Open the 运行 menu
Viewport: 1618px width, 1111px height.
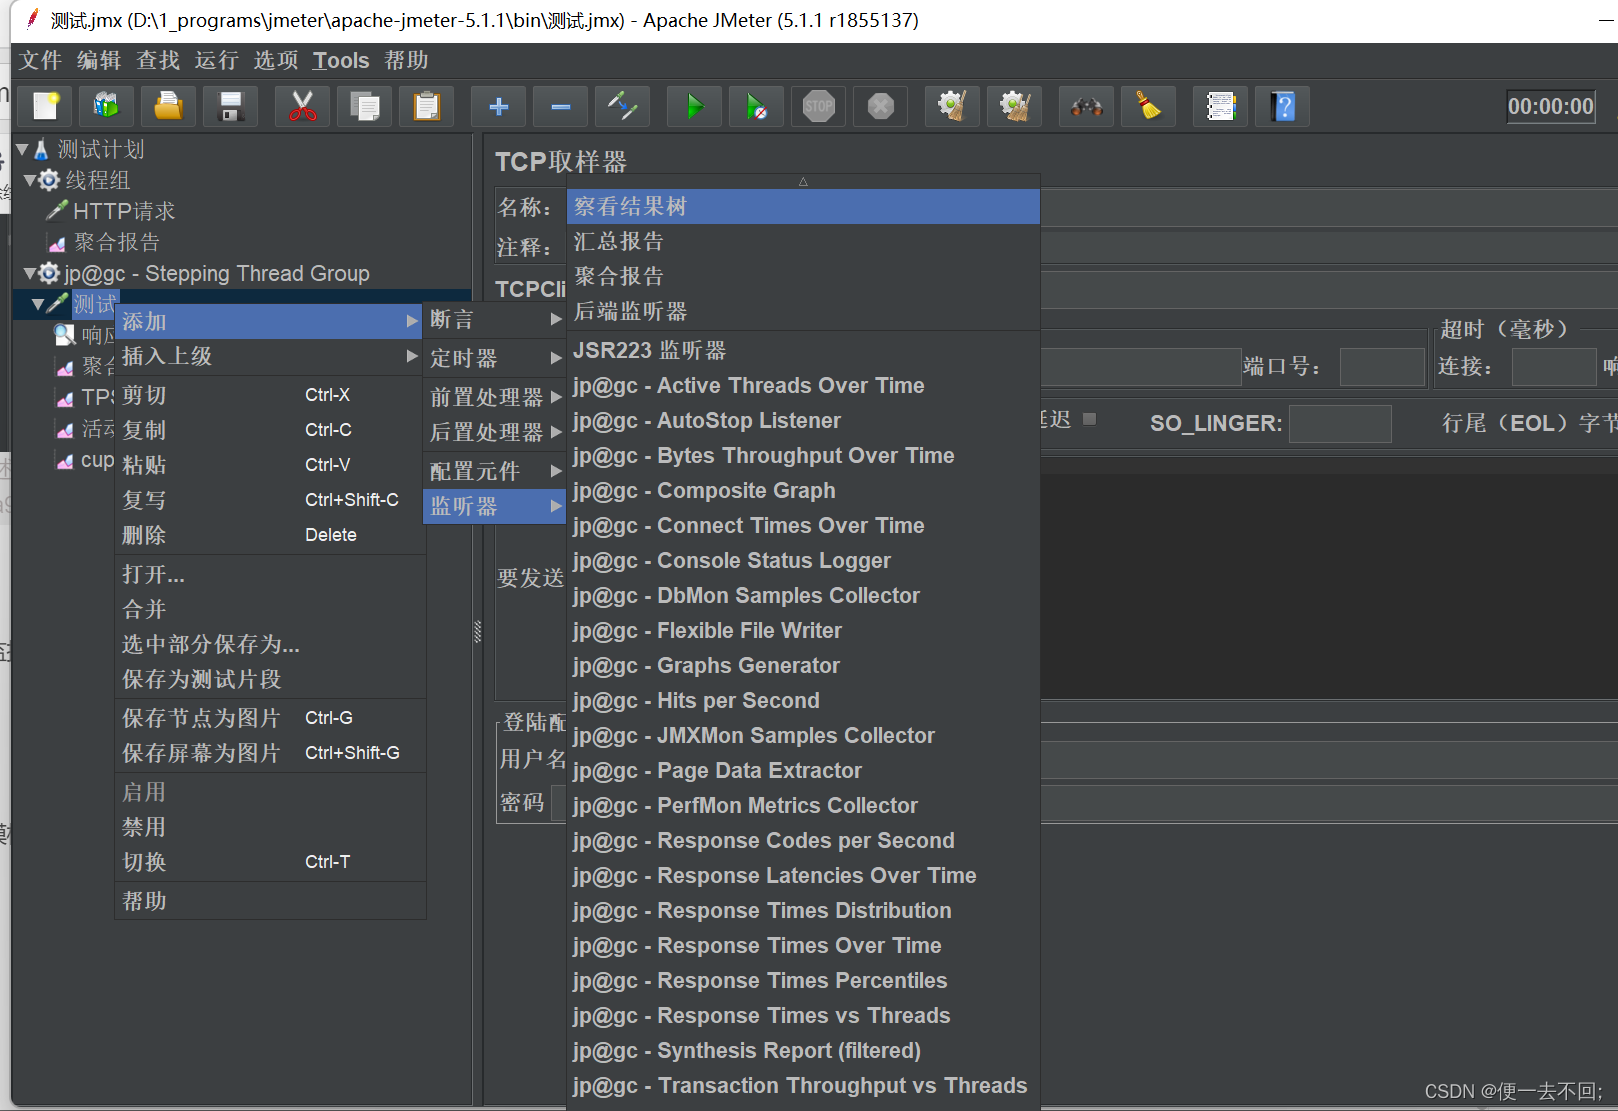point(216,60)
